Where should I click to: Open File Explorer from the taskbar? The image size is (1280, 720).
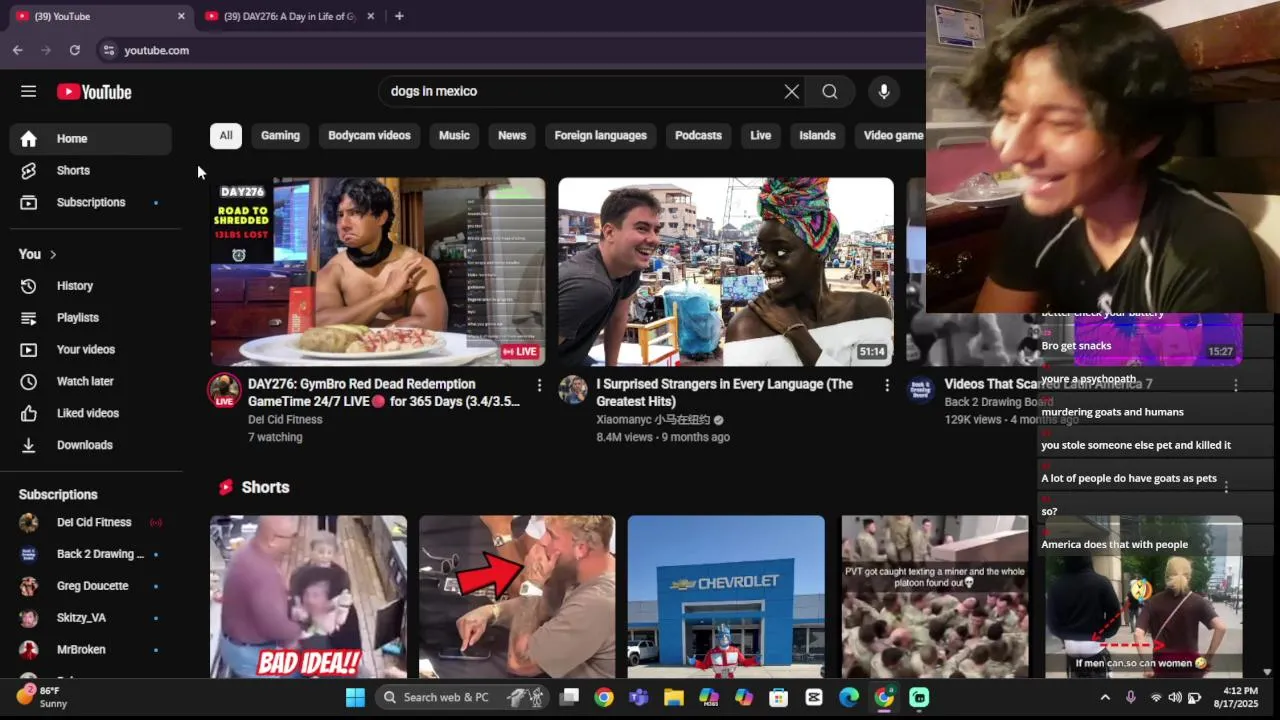click(x=673, y=697)
